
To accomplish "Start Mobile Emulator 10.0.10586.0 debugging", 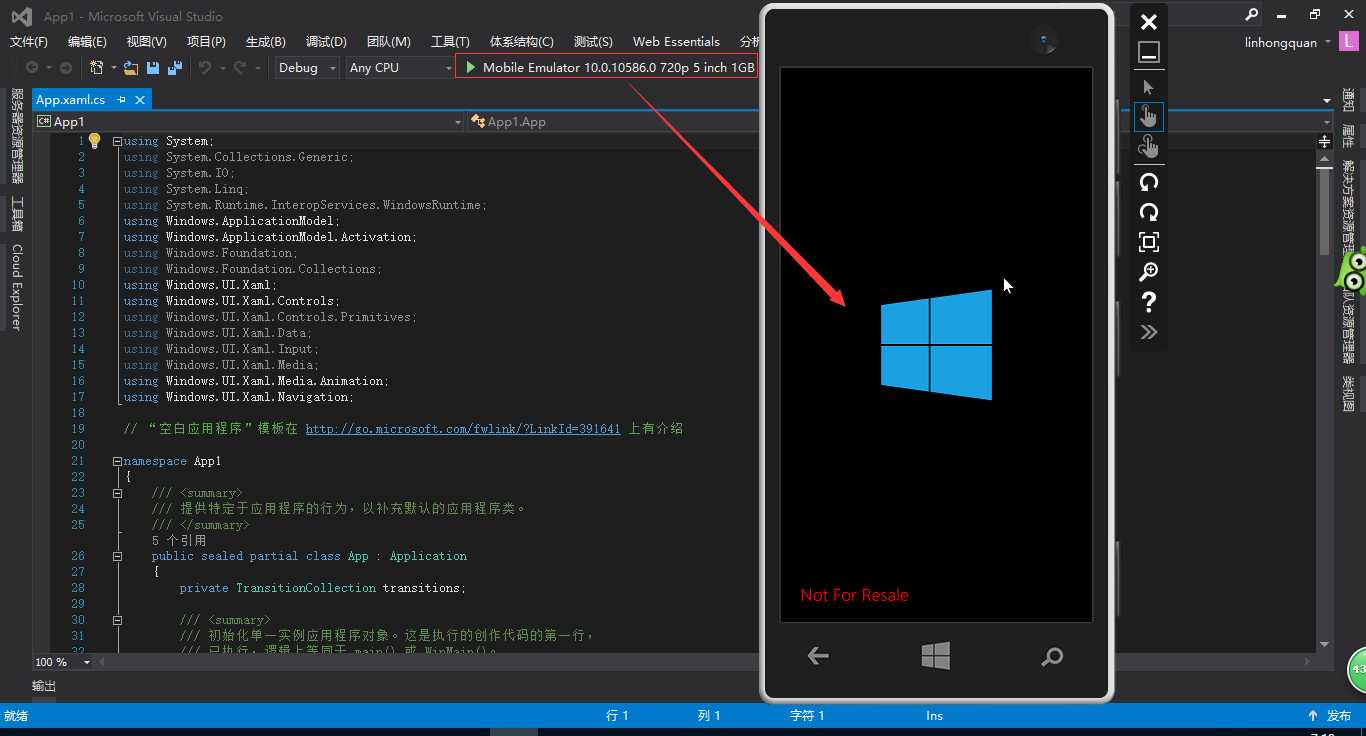I will point(607,67).
